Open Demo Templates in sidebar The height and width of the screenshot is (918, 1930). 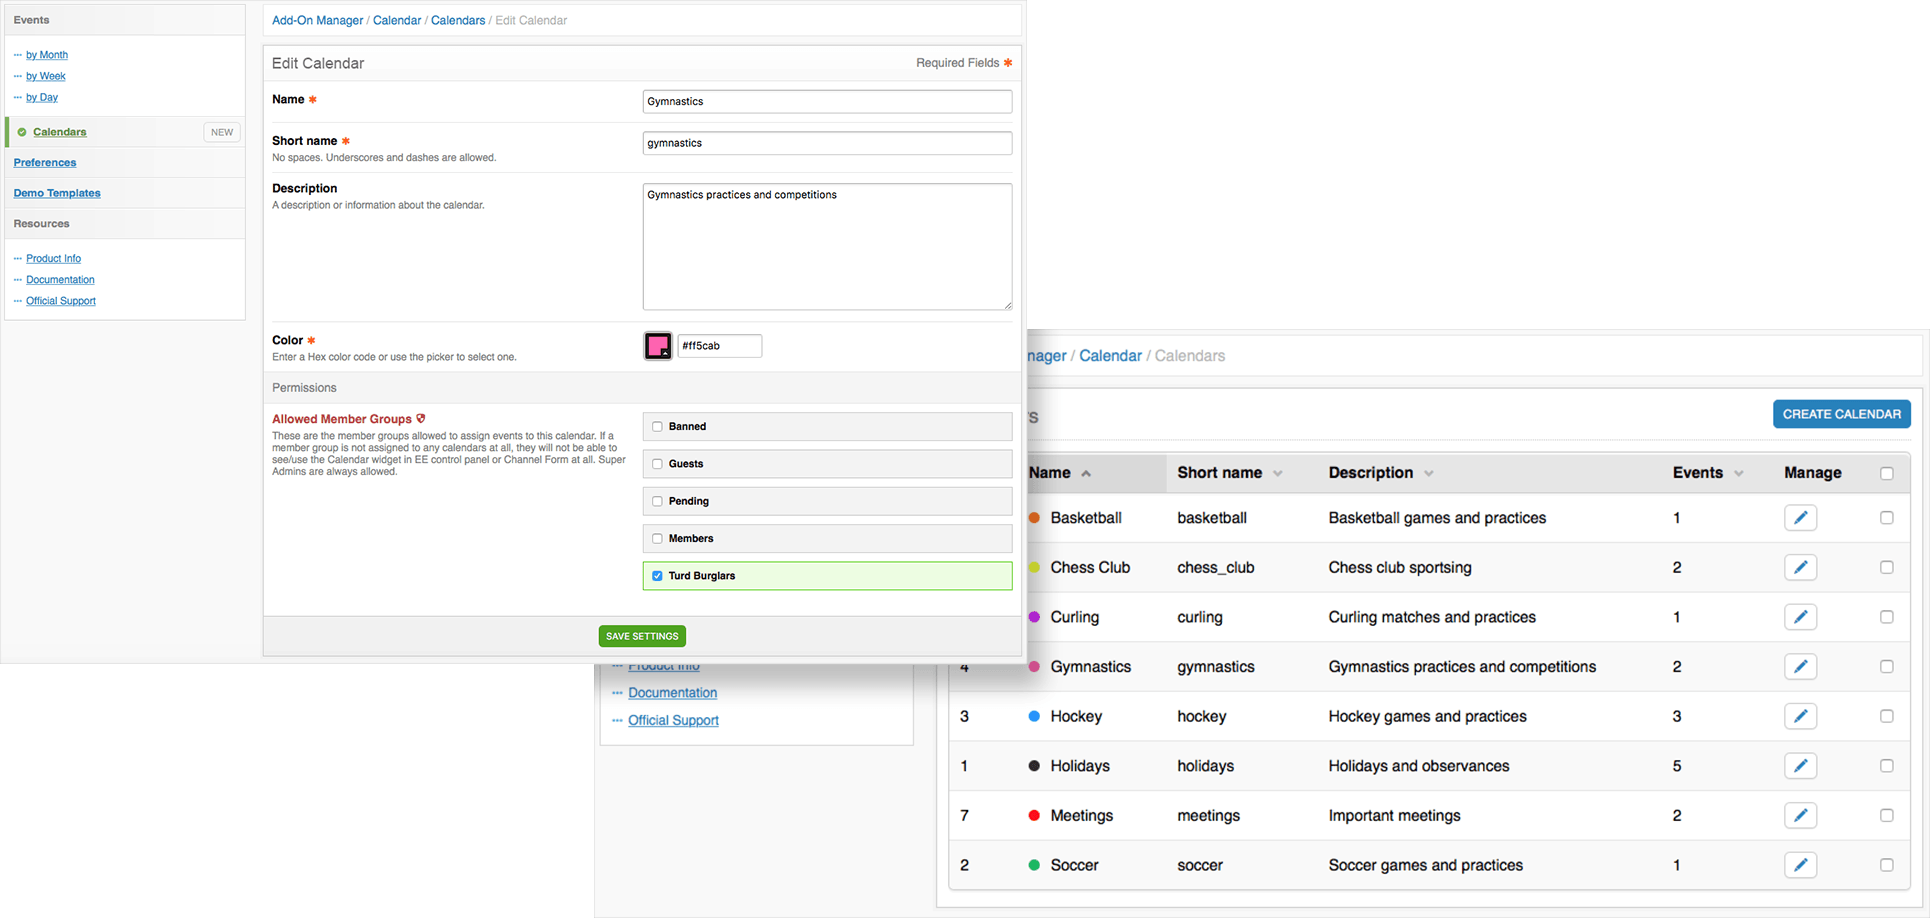coord(57,193)
